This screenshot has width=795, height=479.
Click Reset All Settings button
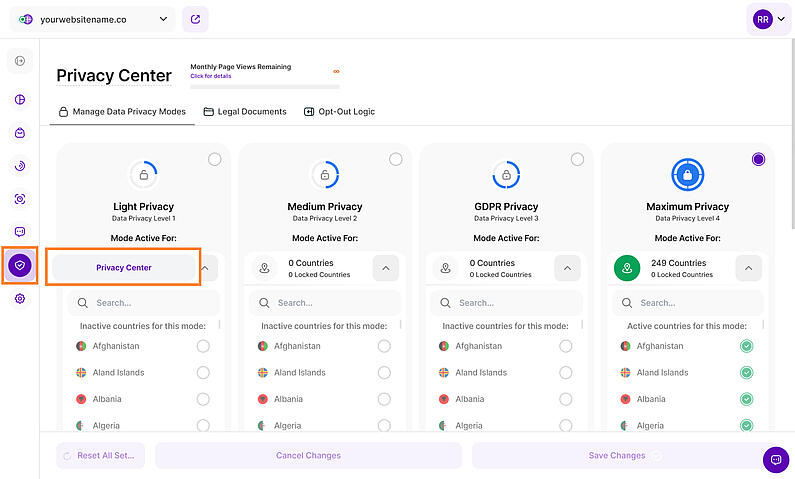(x=100, y=456)
